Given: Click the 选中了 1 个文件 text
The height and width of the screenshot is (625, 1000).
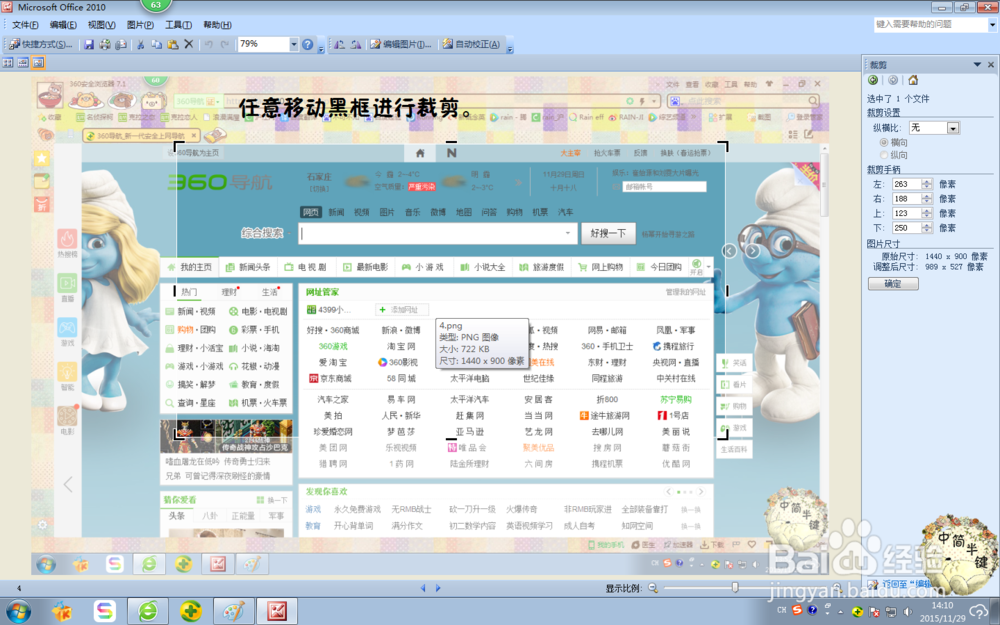Looking at the screenshot, I should click(898, 99).
